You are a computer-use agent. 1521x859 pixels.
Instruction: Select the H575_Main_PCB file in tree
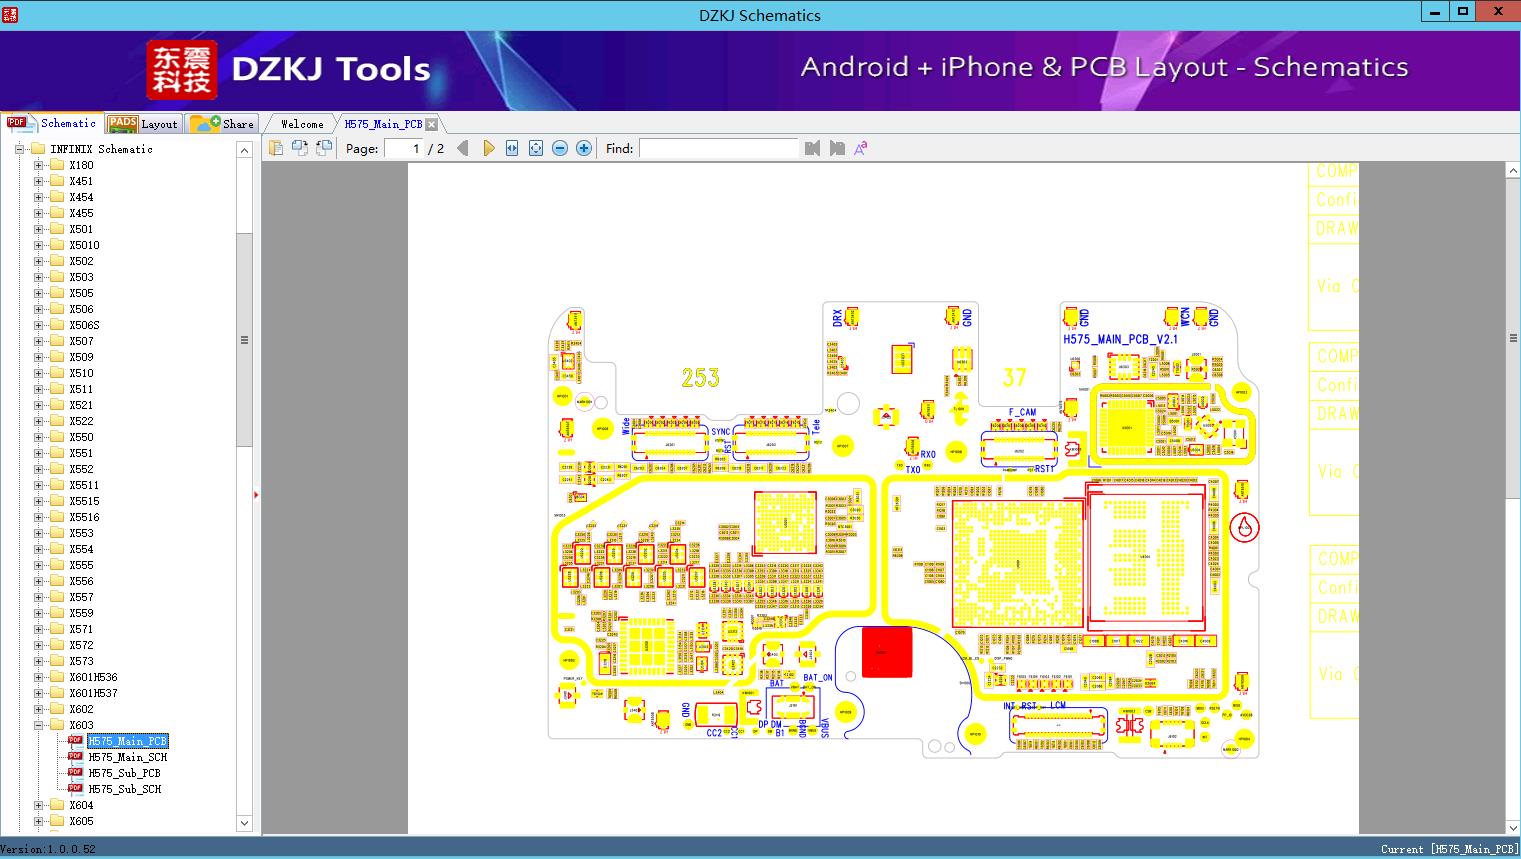(127, 741)
